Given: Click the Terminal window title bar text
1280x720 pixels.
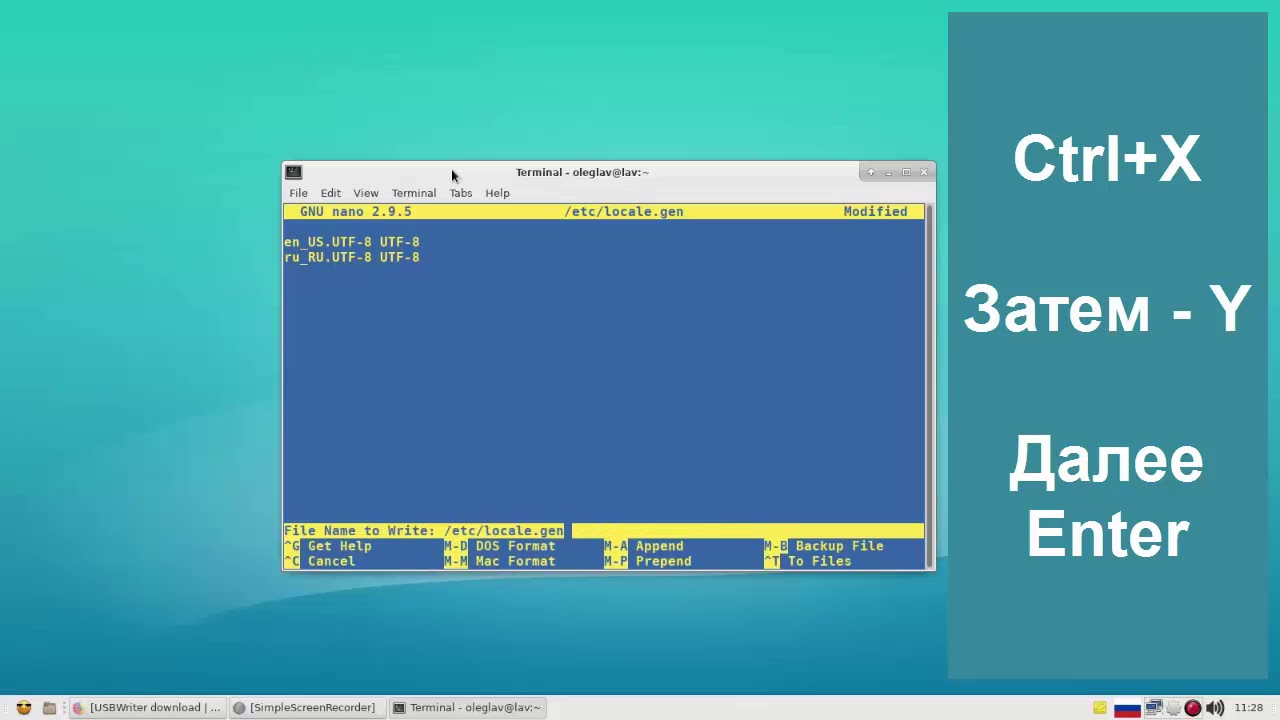Looking at the screenshot, I should coord(582,172).
